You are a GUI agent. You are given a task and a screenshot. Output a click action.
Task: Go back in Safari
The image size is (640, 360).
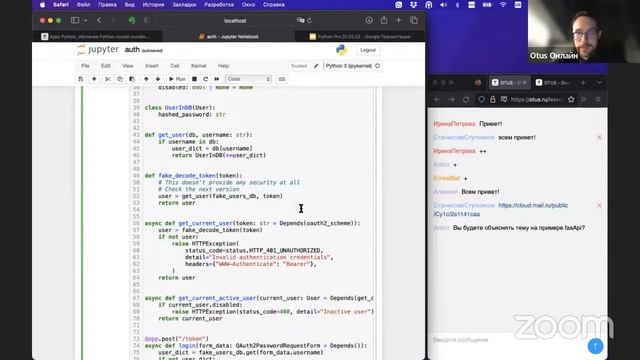point(99,20)
